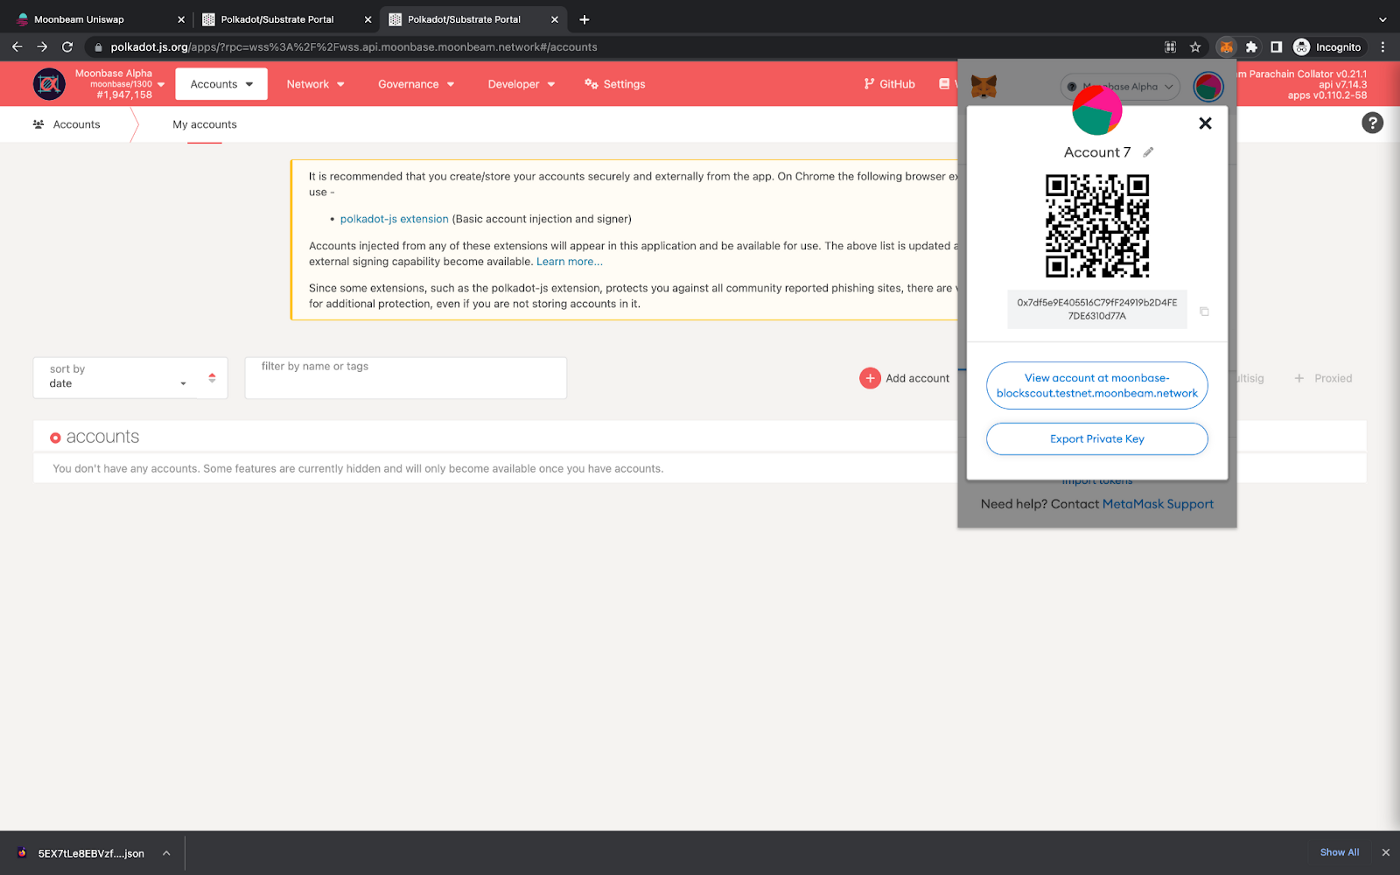
Task: Click the Incognito profile indicator
Action: [x=1328, y=47]
